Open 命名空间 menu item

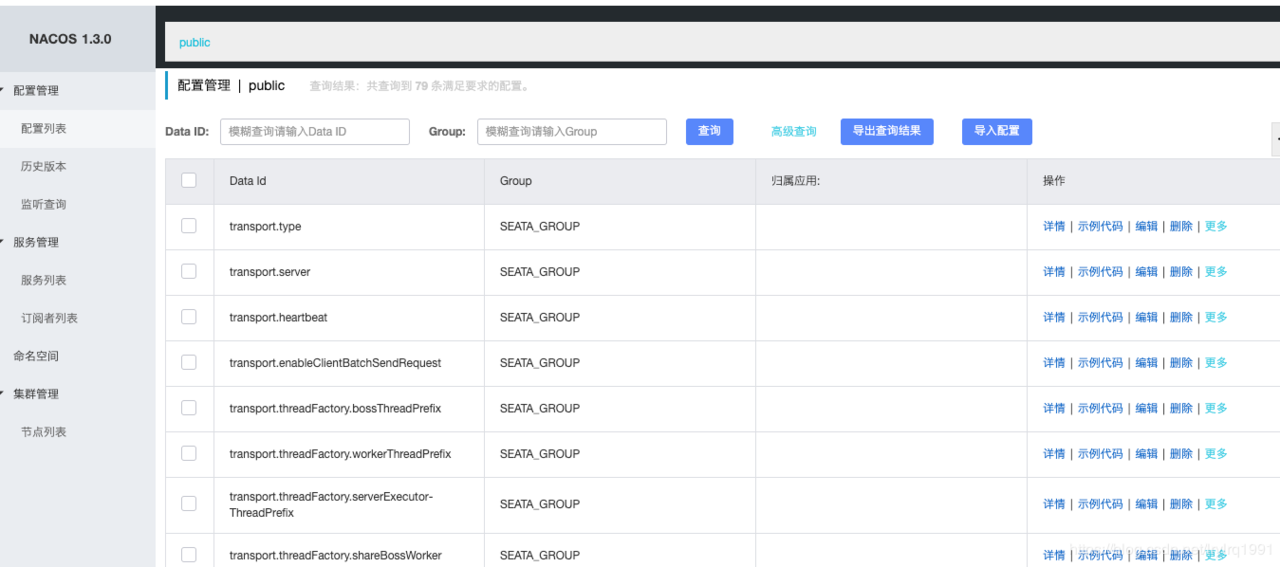[x=36, y=356]
